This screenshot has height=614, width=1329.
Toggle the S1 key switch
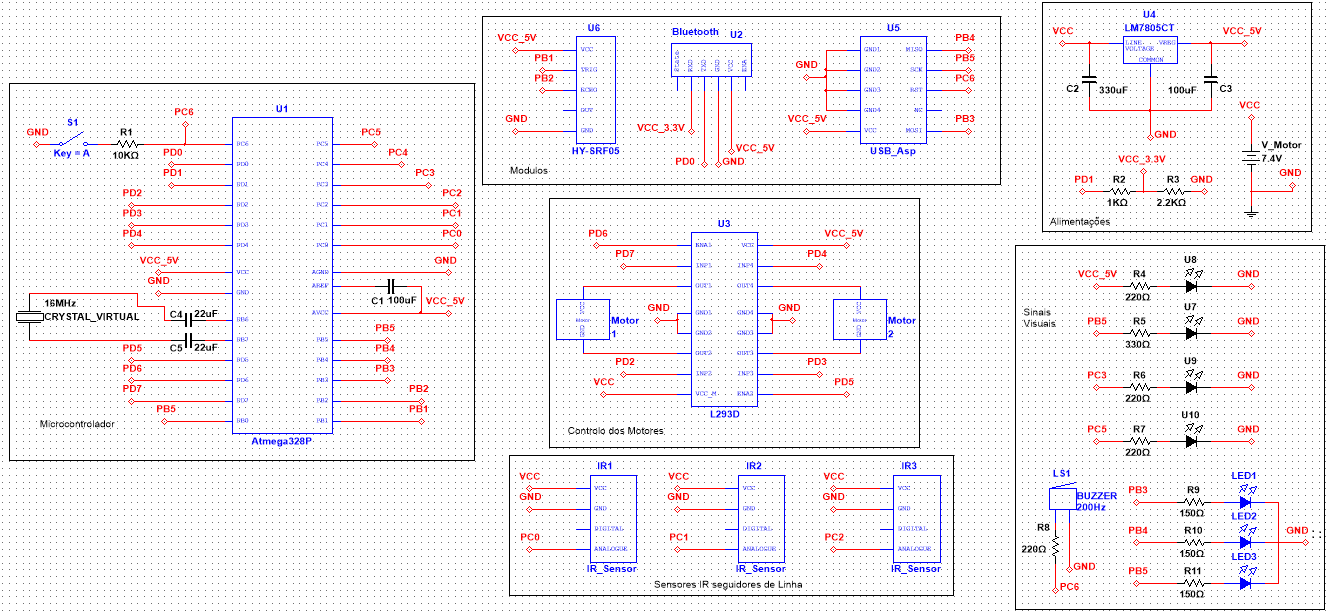coord(73,139)
